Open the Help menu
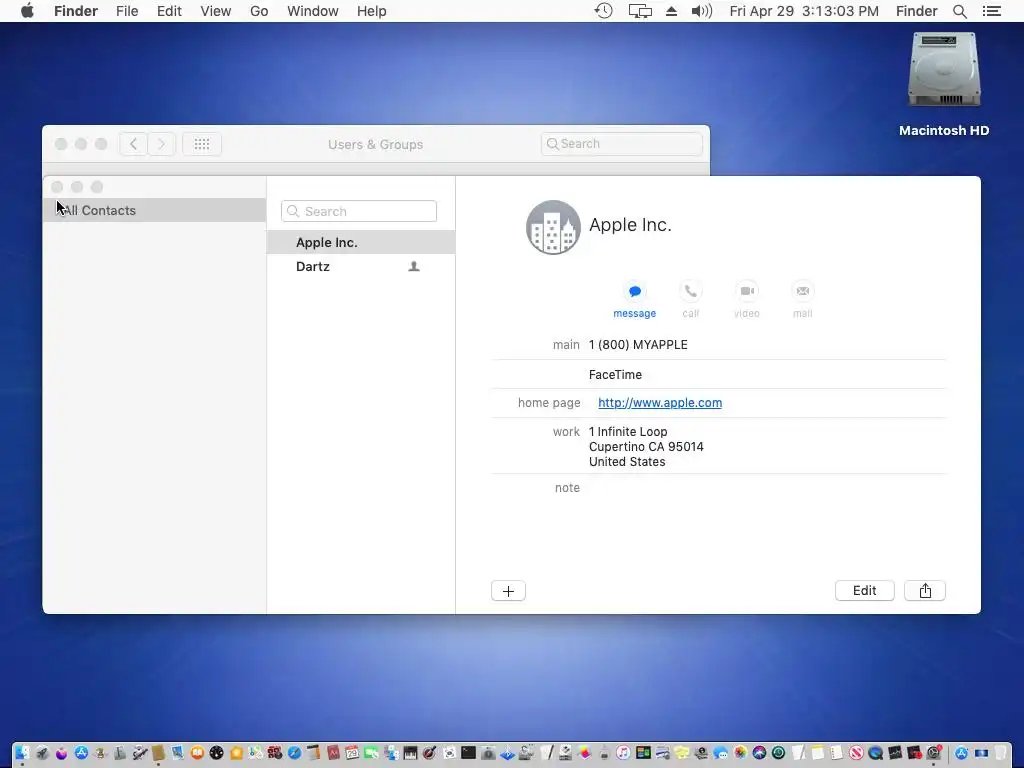 click(372, 11)
